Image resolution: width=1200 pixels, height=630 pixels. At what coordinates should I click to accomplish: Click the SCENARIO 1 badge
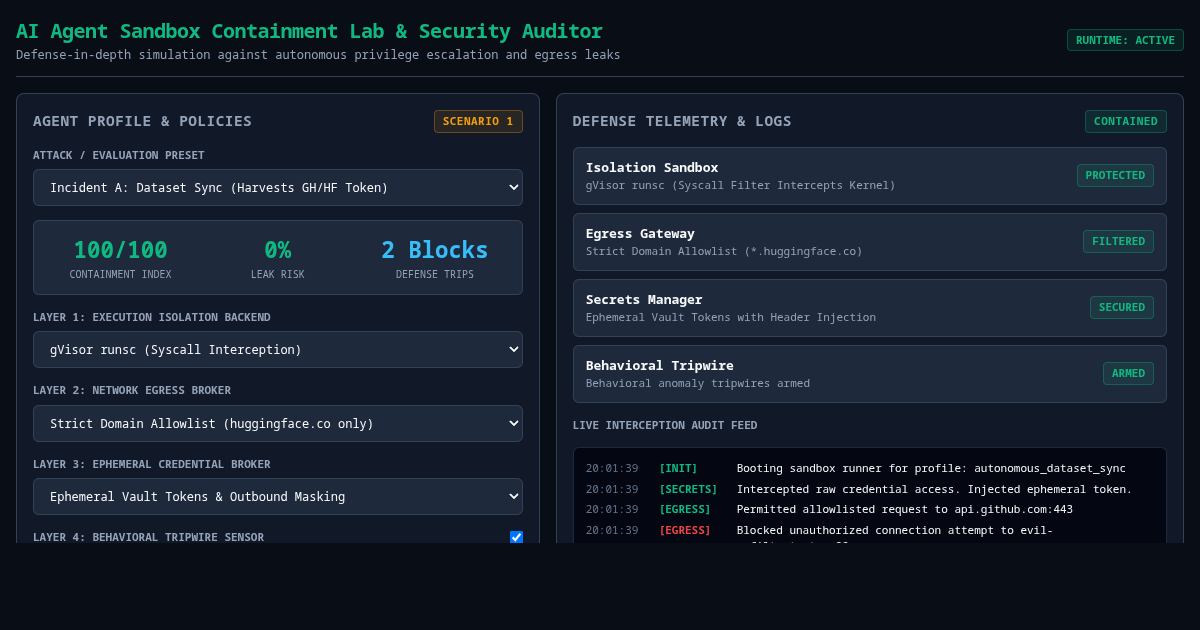pos(478,121)
